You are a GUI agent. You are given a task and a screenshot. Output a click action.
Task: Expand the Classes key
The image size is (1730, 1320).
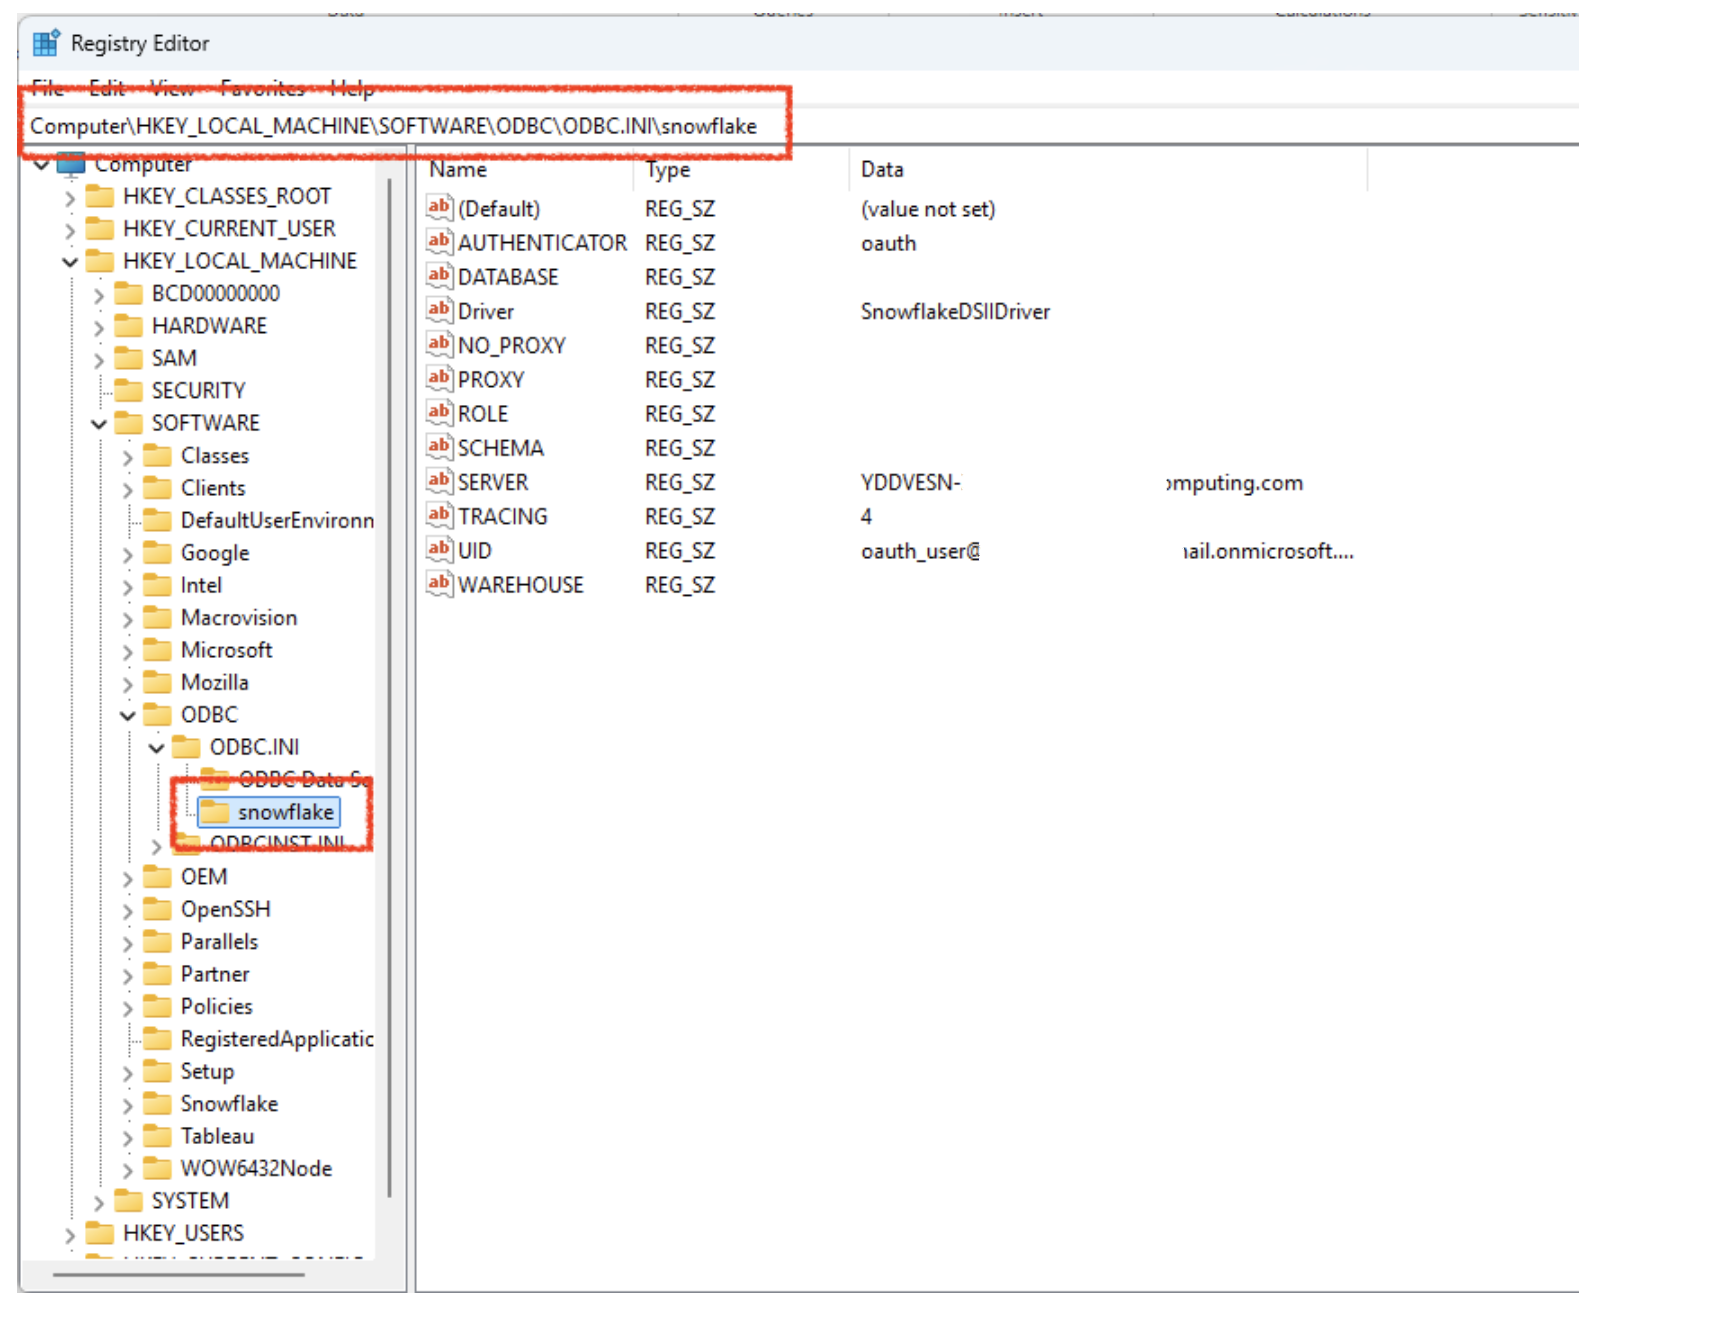[127, 457]
